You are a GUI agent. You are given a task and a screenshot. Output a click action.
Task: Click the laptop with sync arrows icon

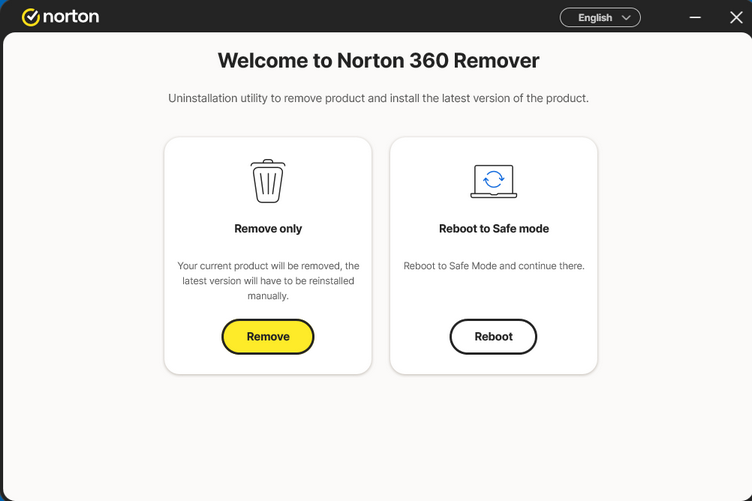[493, 181]
